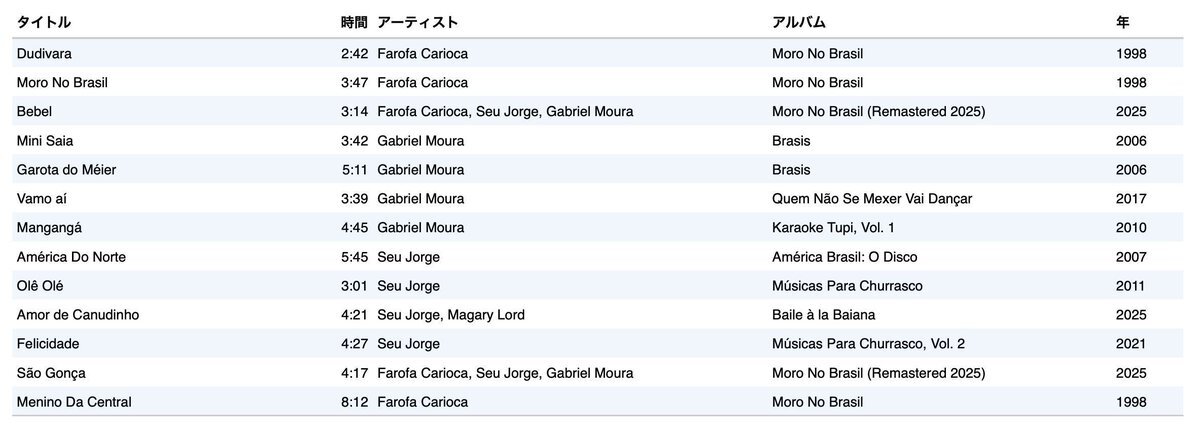Select América Do Norte track
This screenshot has width=1199, height=432.
[598, 257]
